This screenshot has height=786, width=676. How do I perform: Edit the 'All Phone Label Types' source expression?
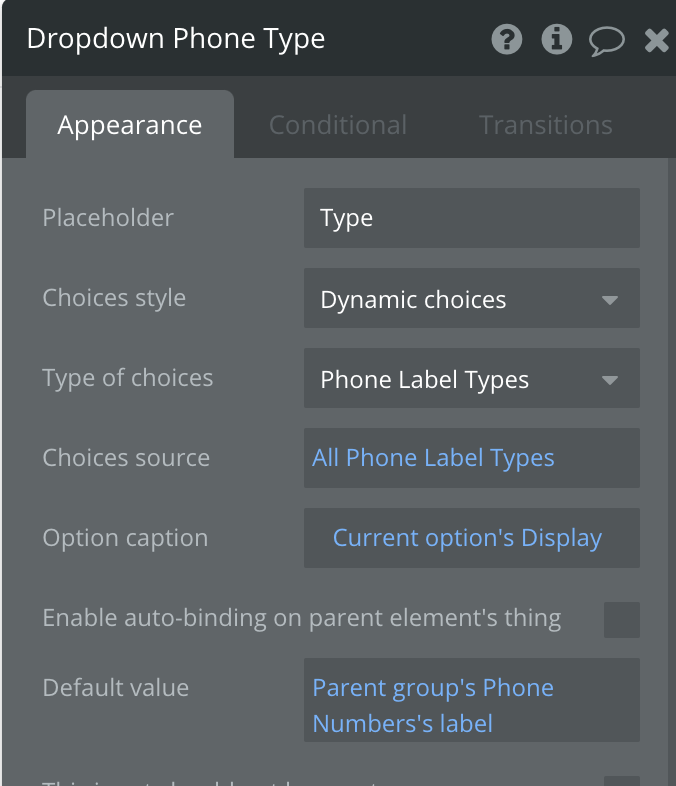coord(471,458)
